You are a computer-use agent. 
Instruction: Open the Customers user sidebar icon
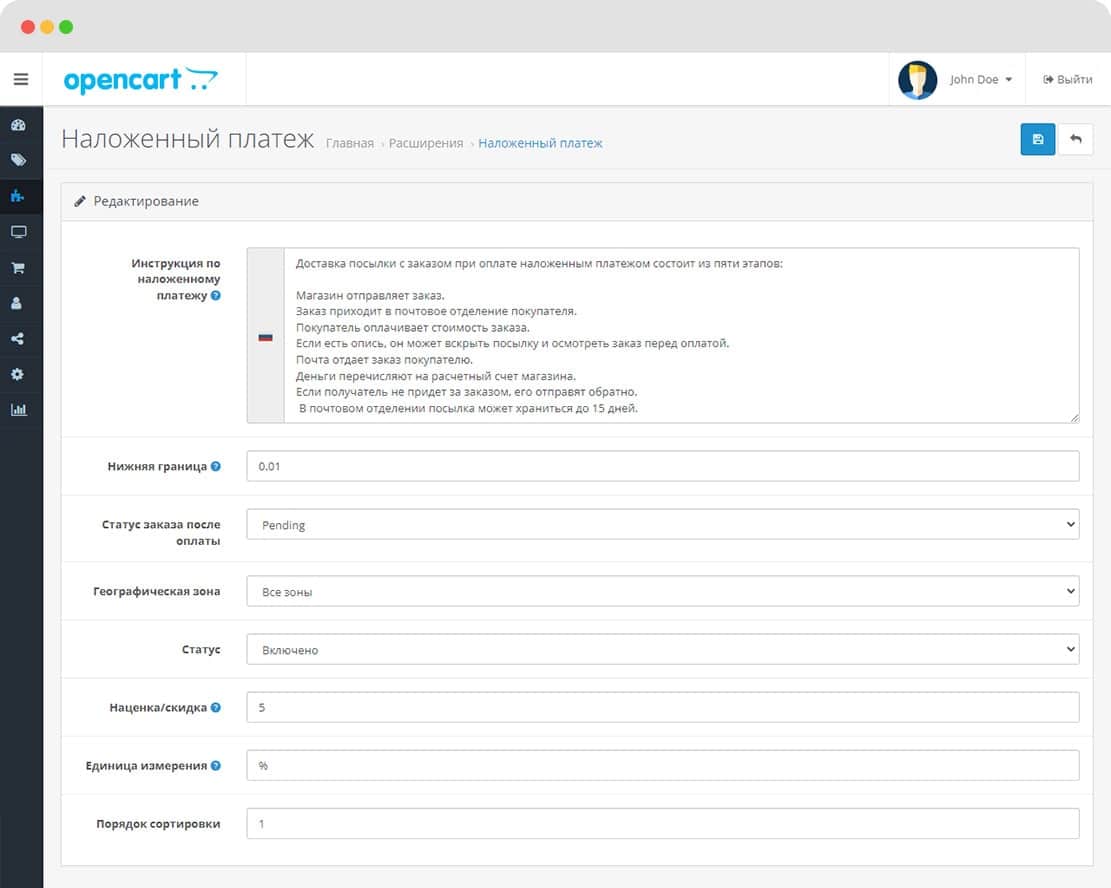pos(17,303)
